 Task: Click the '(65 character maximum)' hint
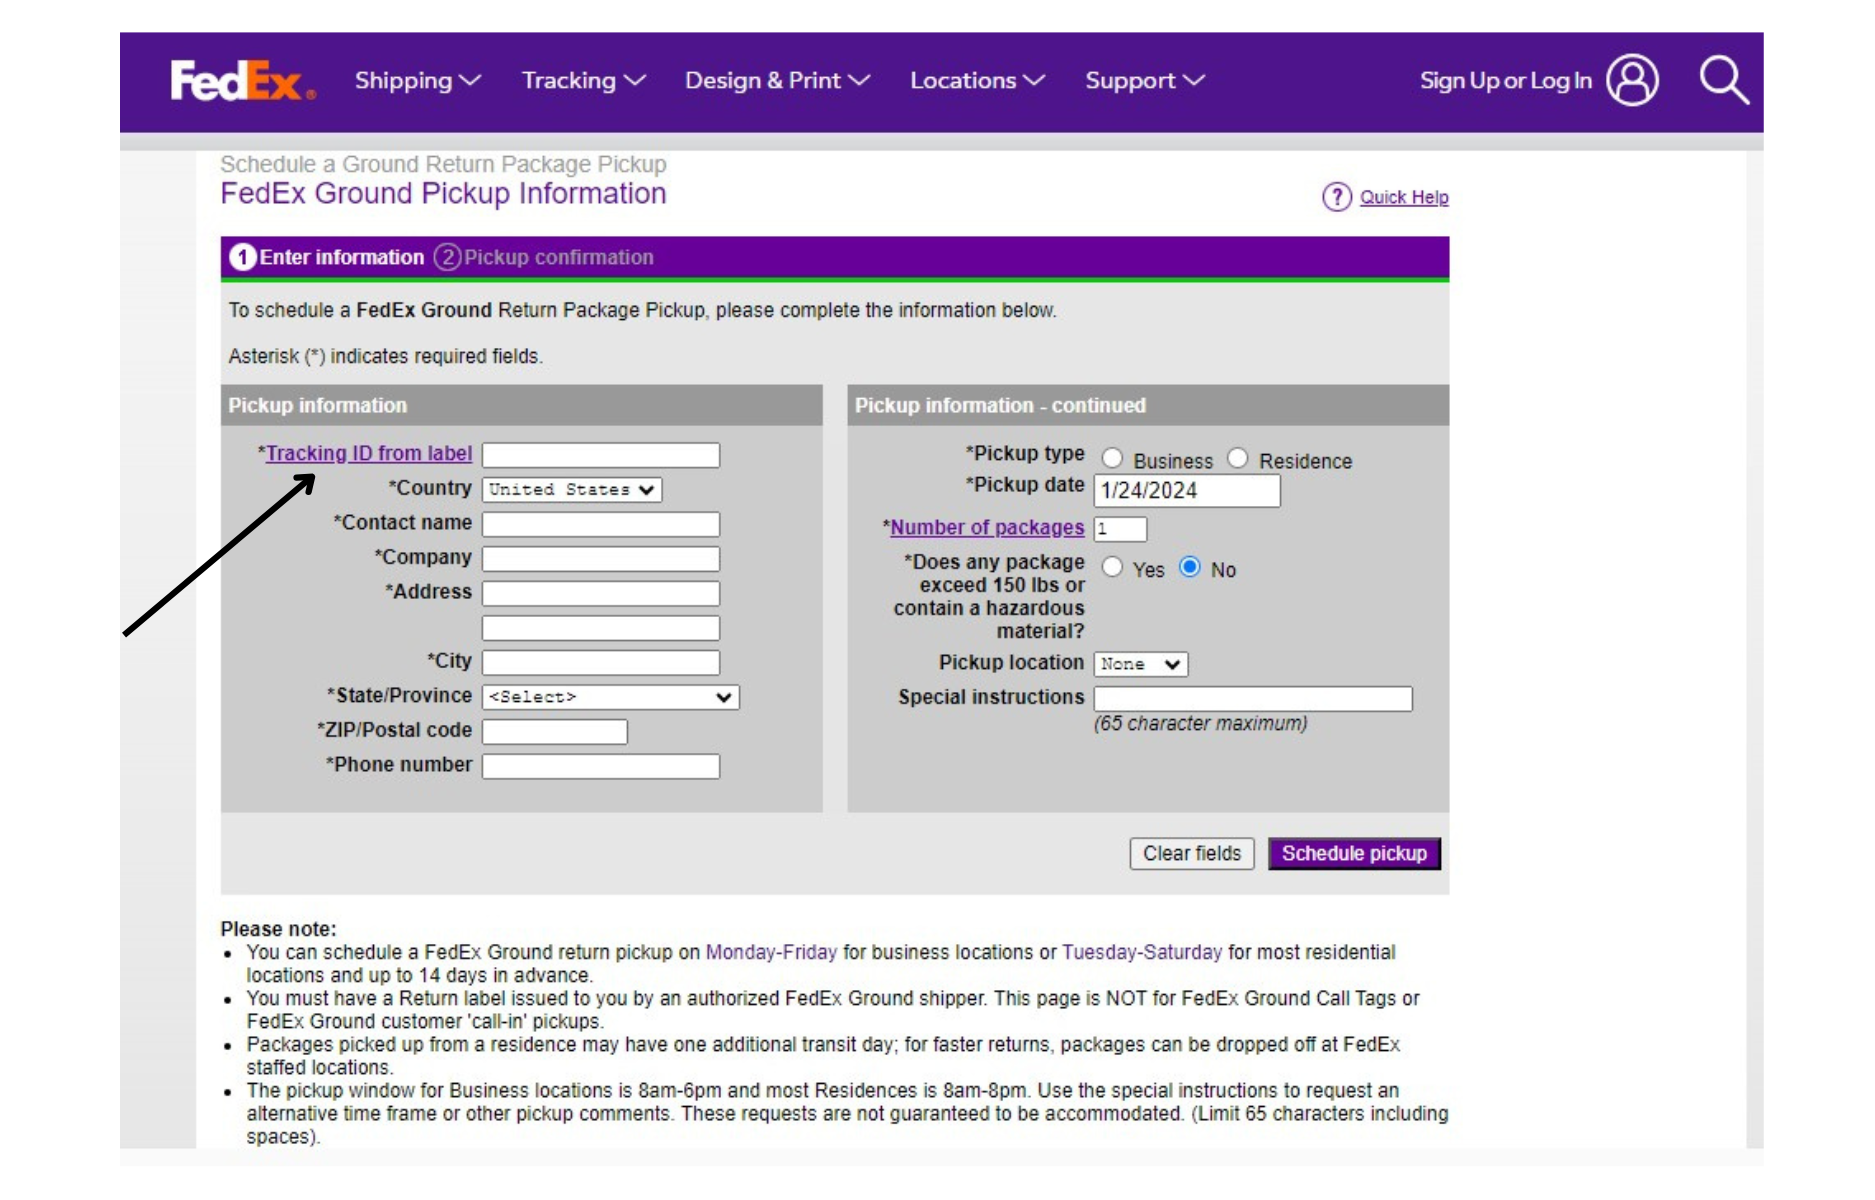click(x=1200, y=723)
